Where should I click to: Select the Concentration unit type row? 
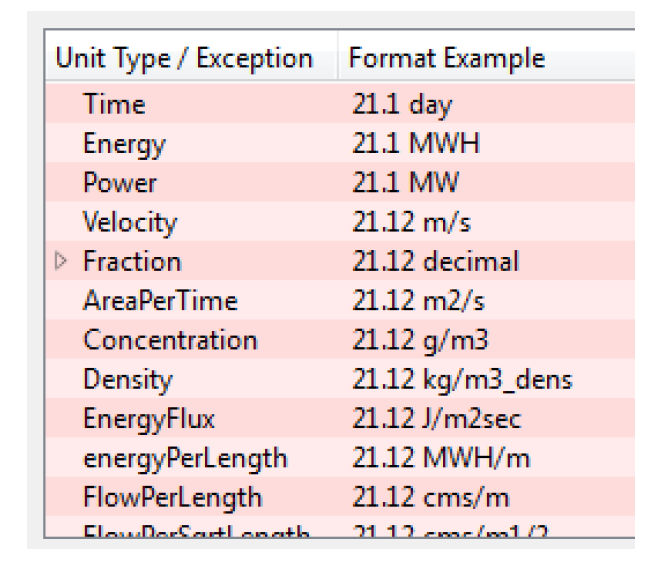click(170, 340)
